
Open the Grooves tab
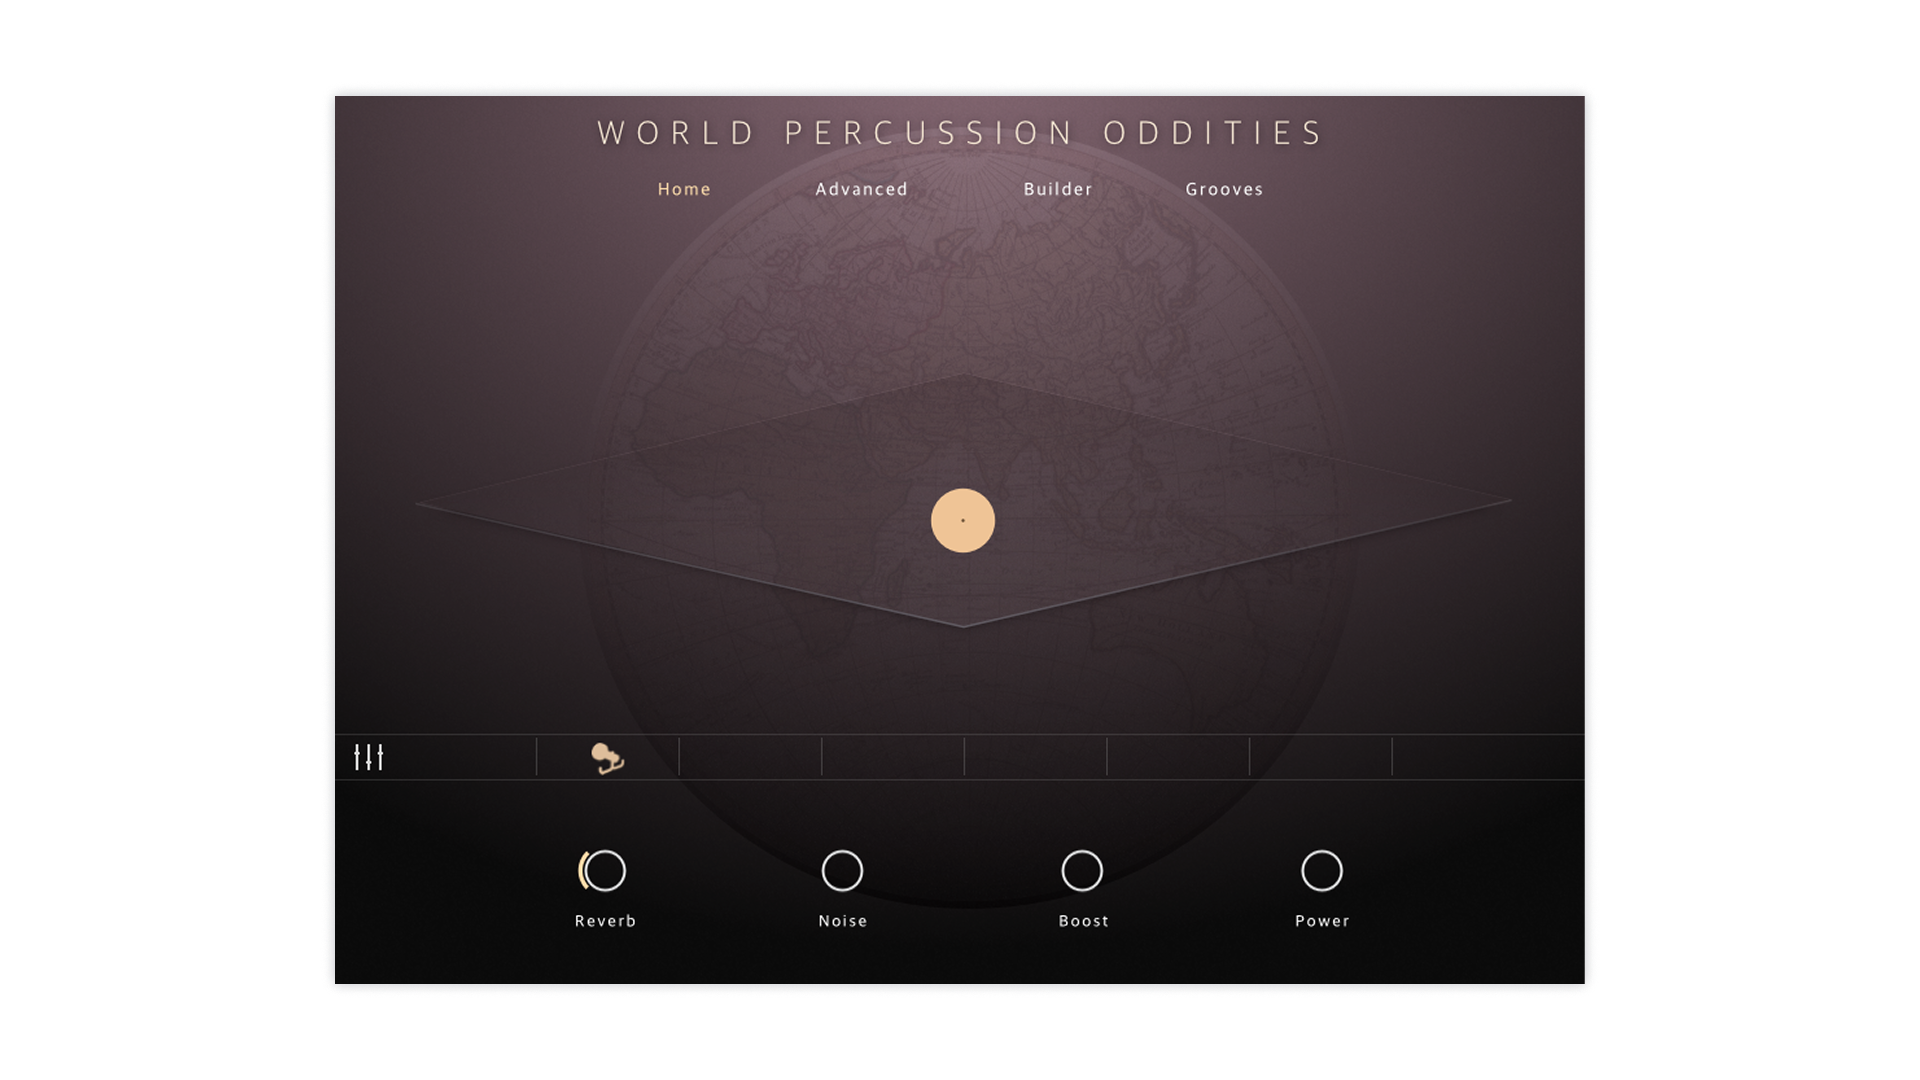(x=1224, y=189)
